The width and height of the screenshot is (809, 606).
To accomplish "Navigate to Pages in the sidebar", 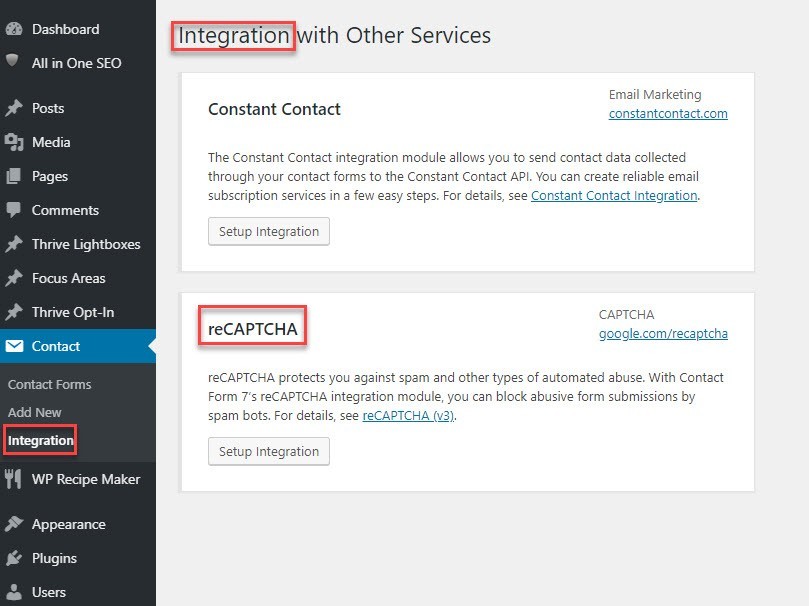I will [50, 176].
